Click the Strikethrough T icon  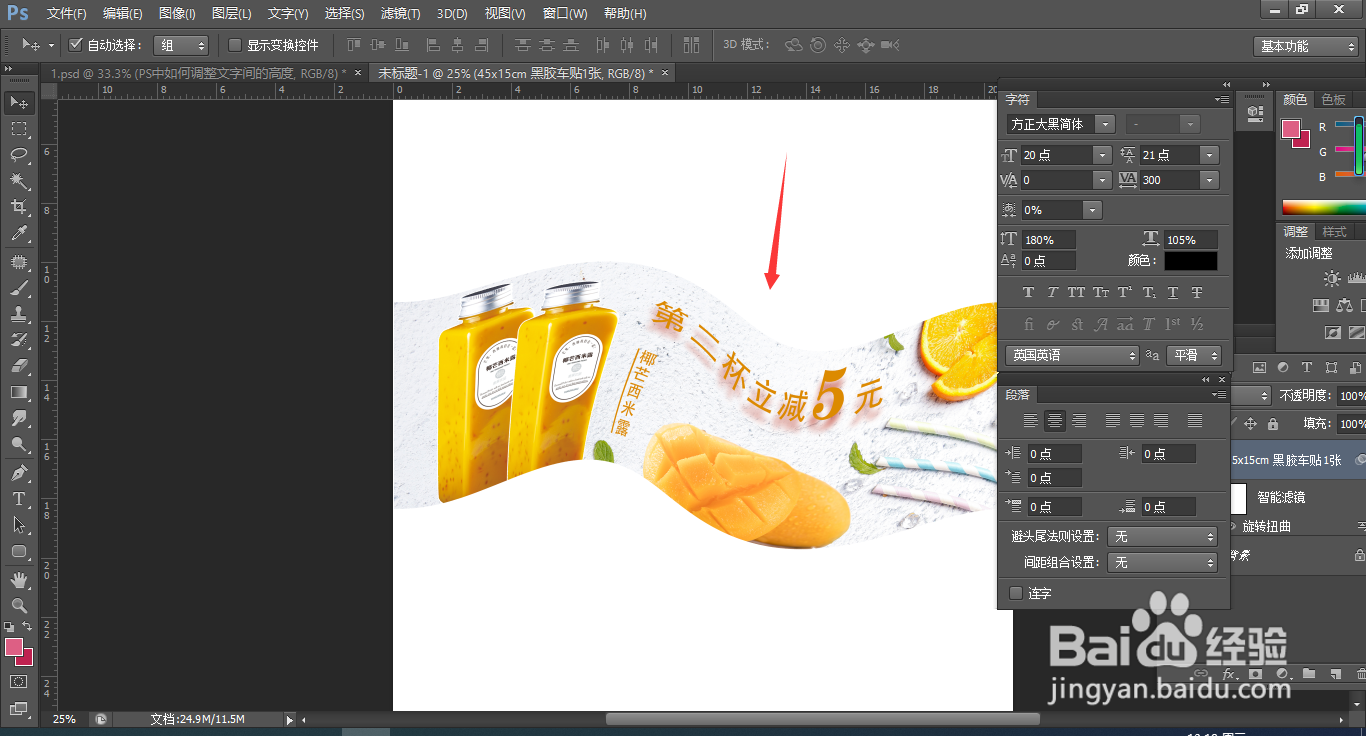point(1197,292)
